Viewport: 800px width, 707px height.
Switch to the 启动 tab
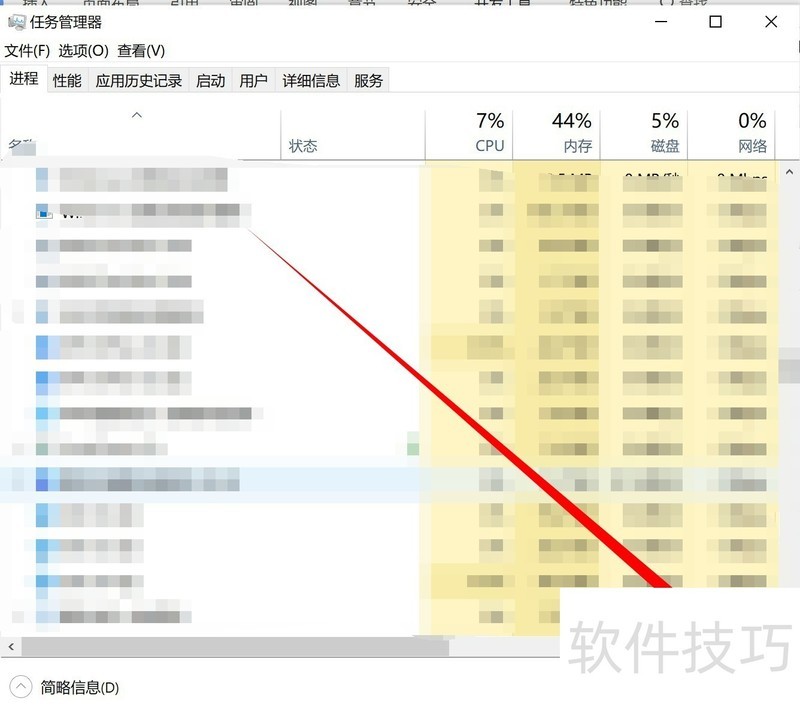click(x=210, y=80)
